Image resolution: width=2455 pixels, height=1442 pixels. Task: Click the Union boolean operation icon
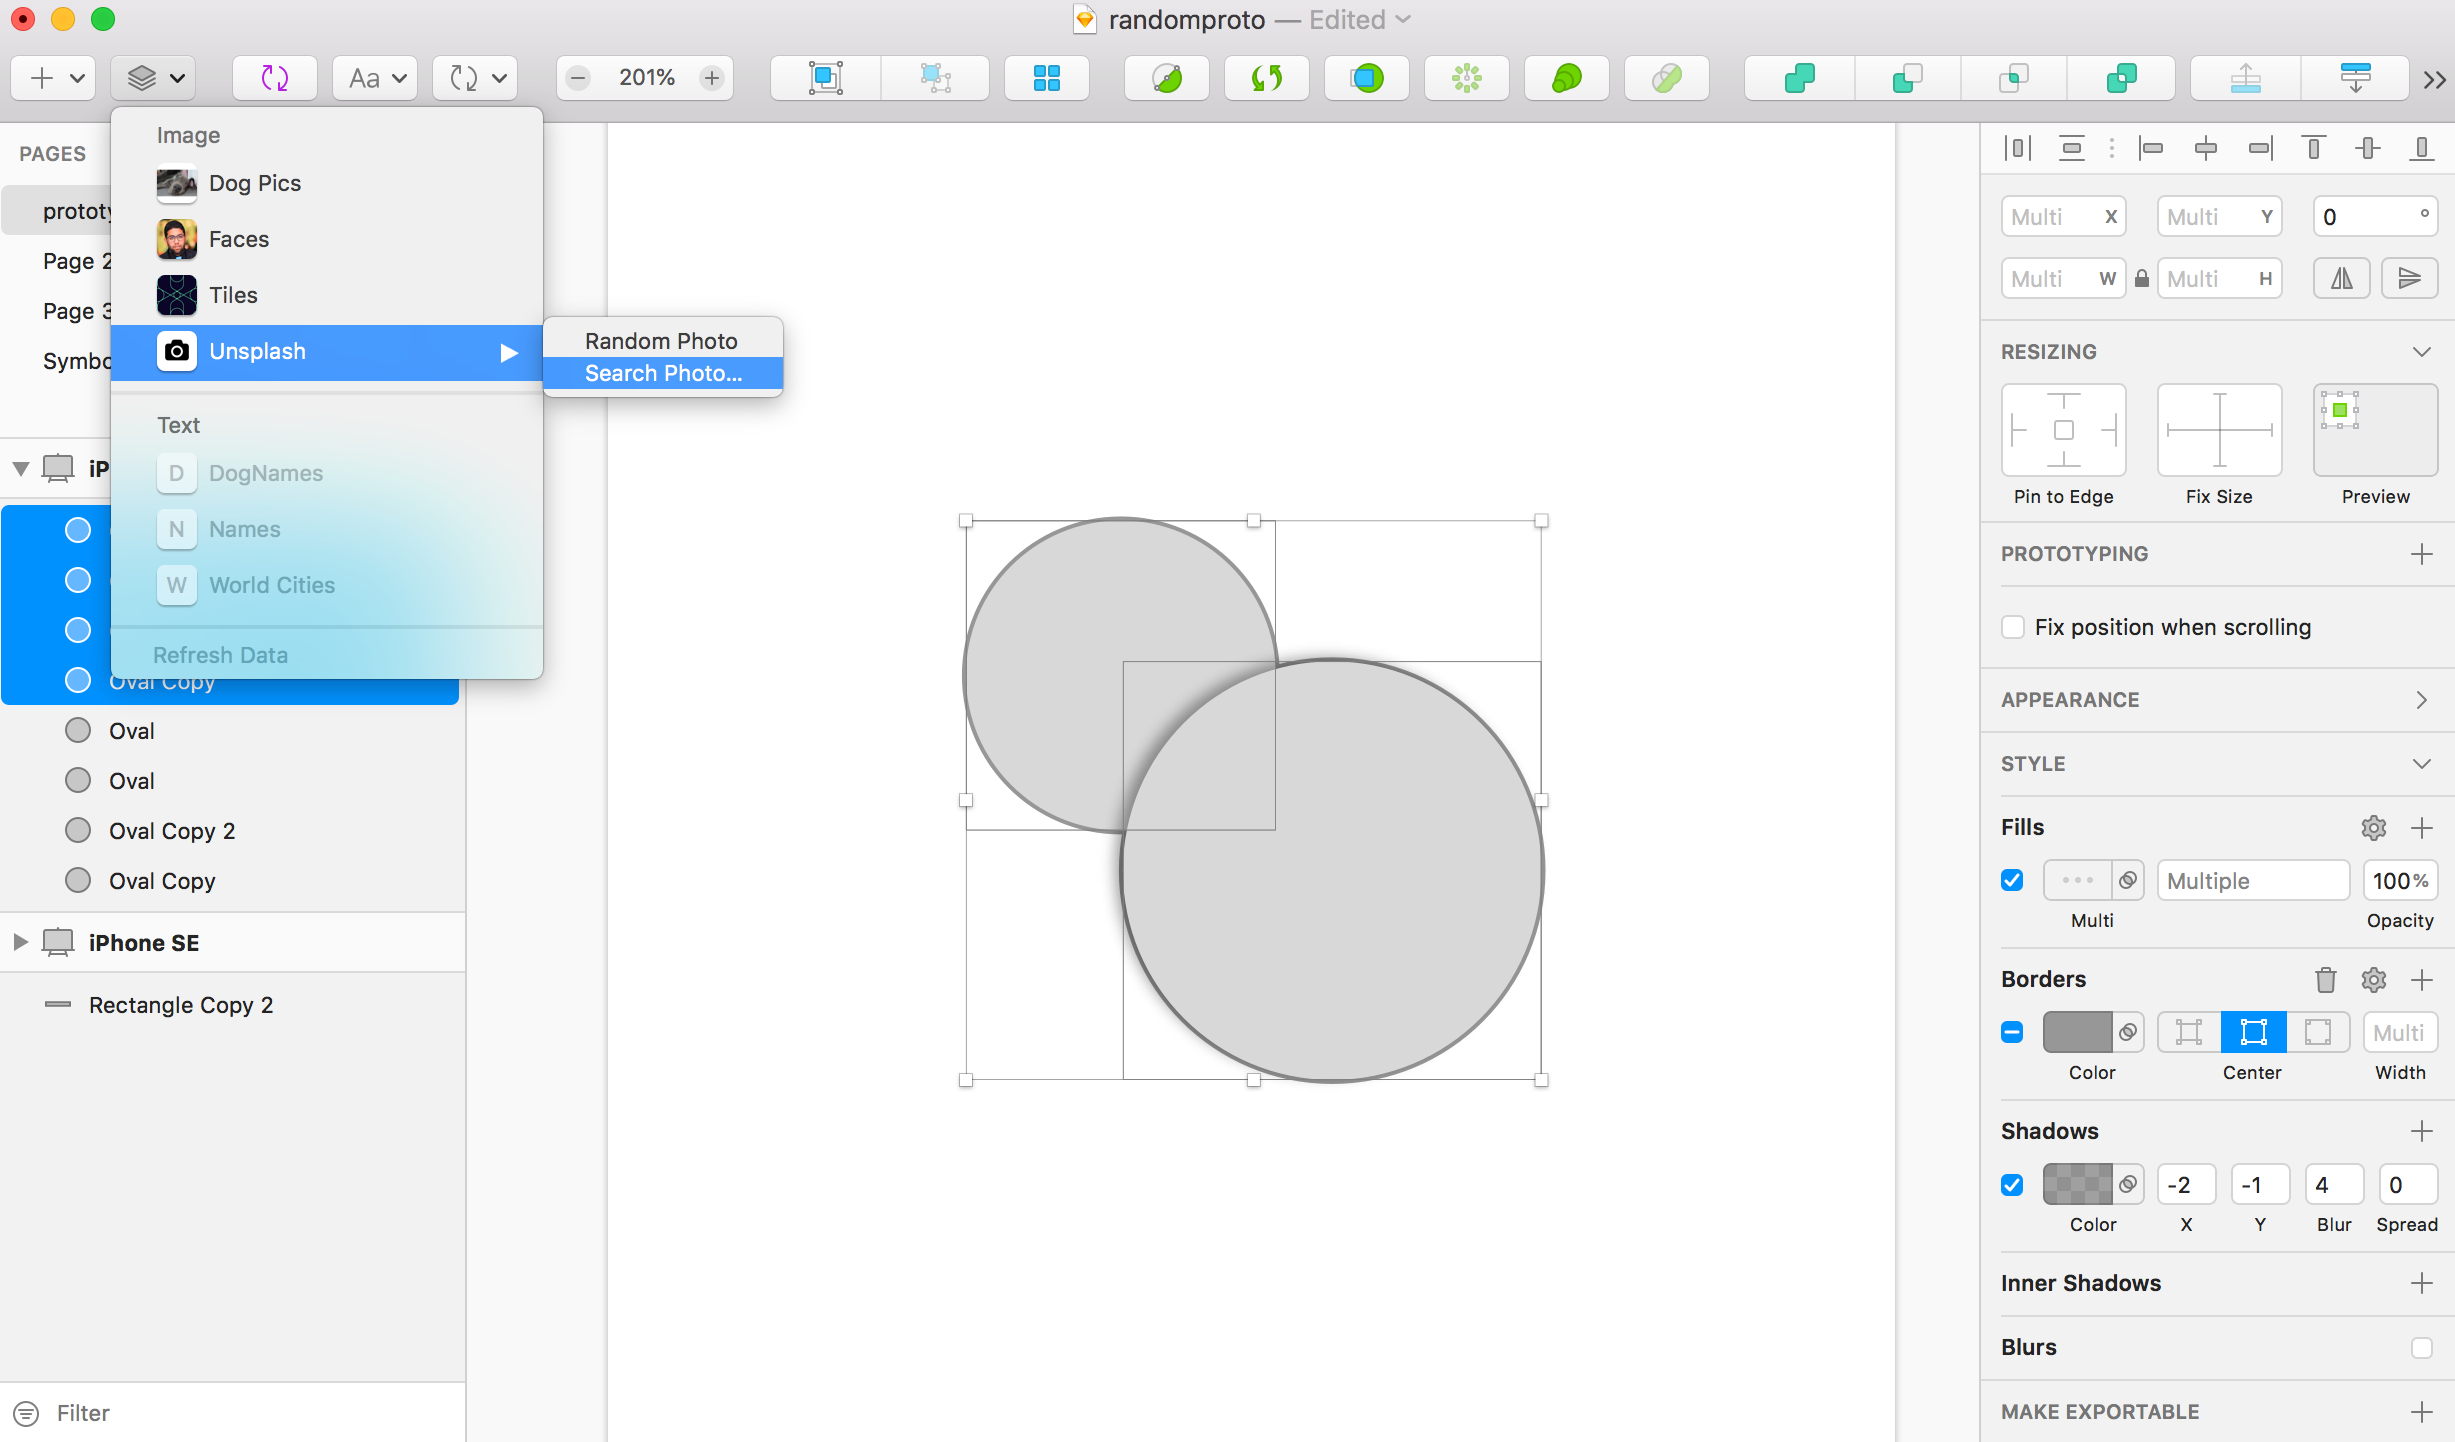tap(1799, 78)
